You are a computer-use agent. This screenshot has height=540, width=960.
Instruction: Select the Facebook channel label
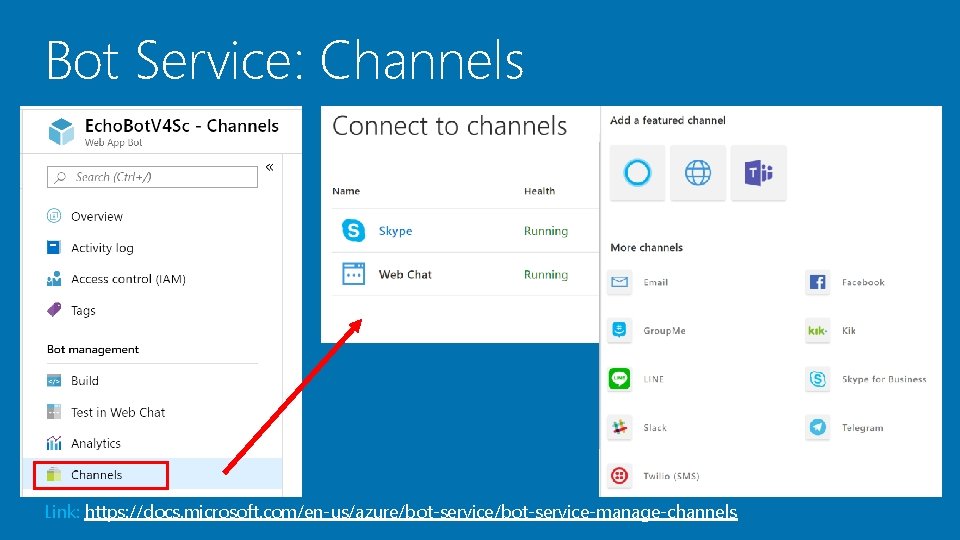click(x=863, y=282)
